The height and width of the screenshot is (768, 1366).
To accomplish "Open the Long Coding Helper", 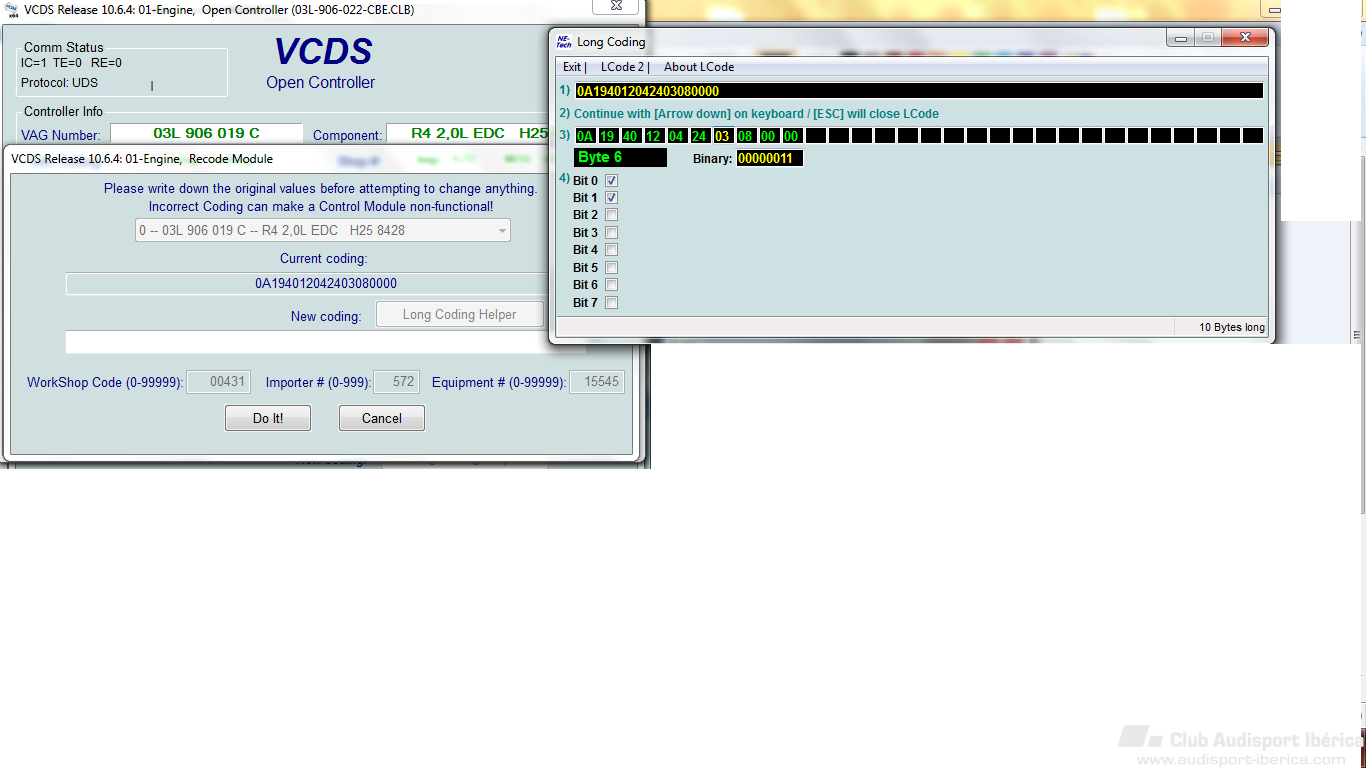I will [x=460, y=315].
